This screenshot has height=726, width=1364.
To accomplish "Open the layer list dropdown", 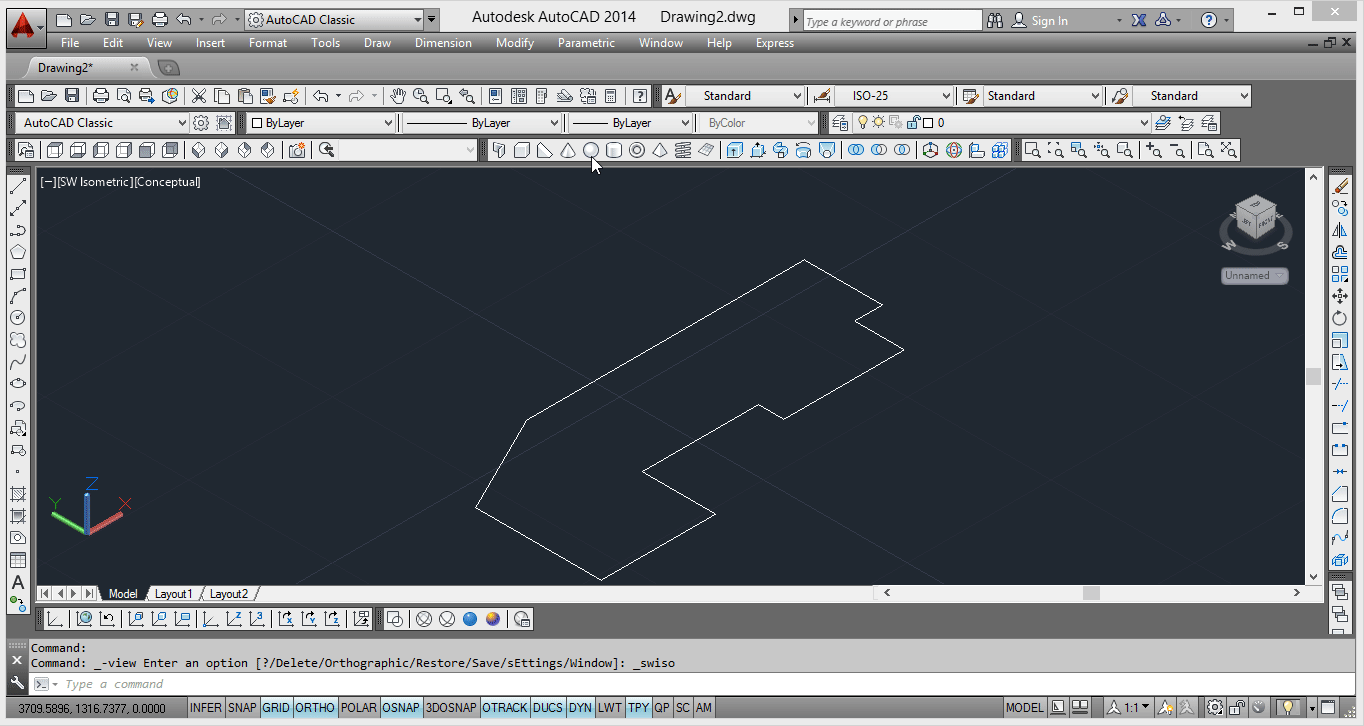I will 1143,123.
